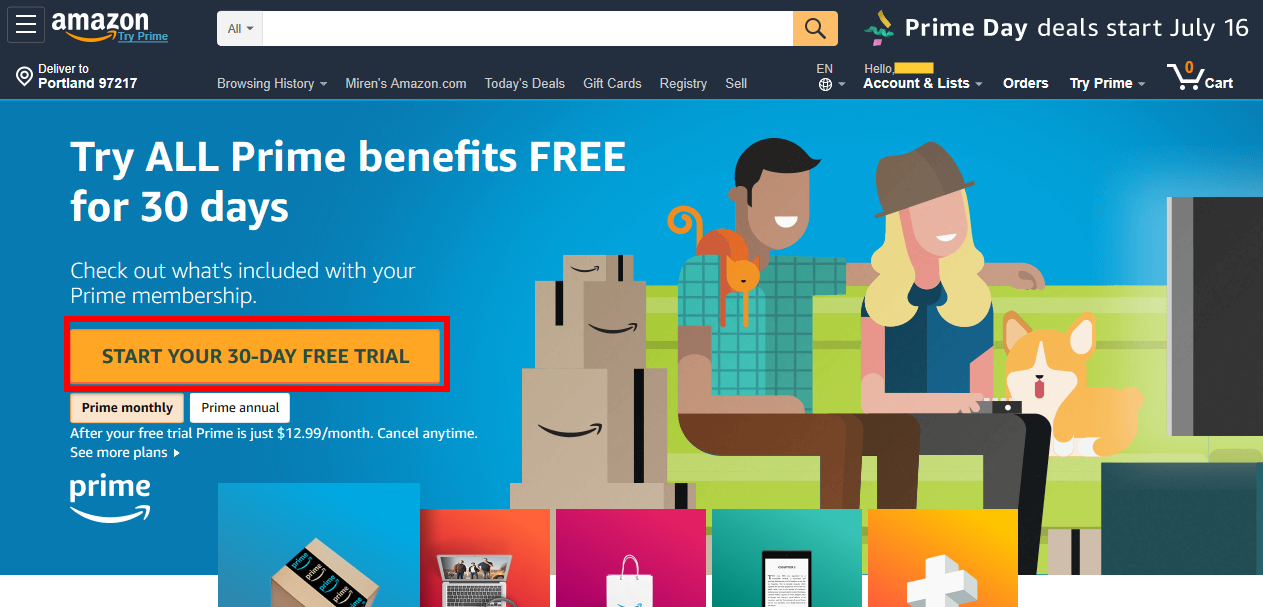The image size is (1263, 607).
Task: Select the Prime monthly plan option
Action: point(127,408)
